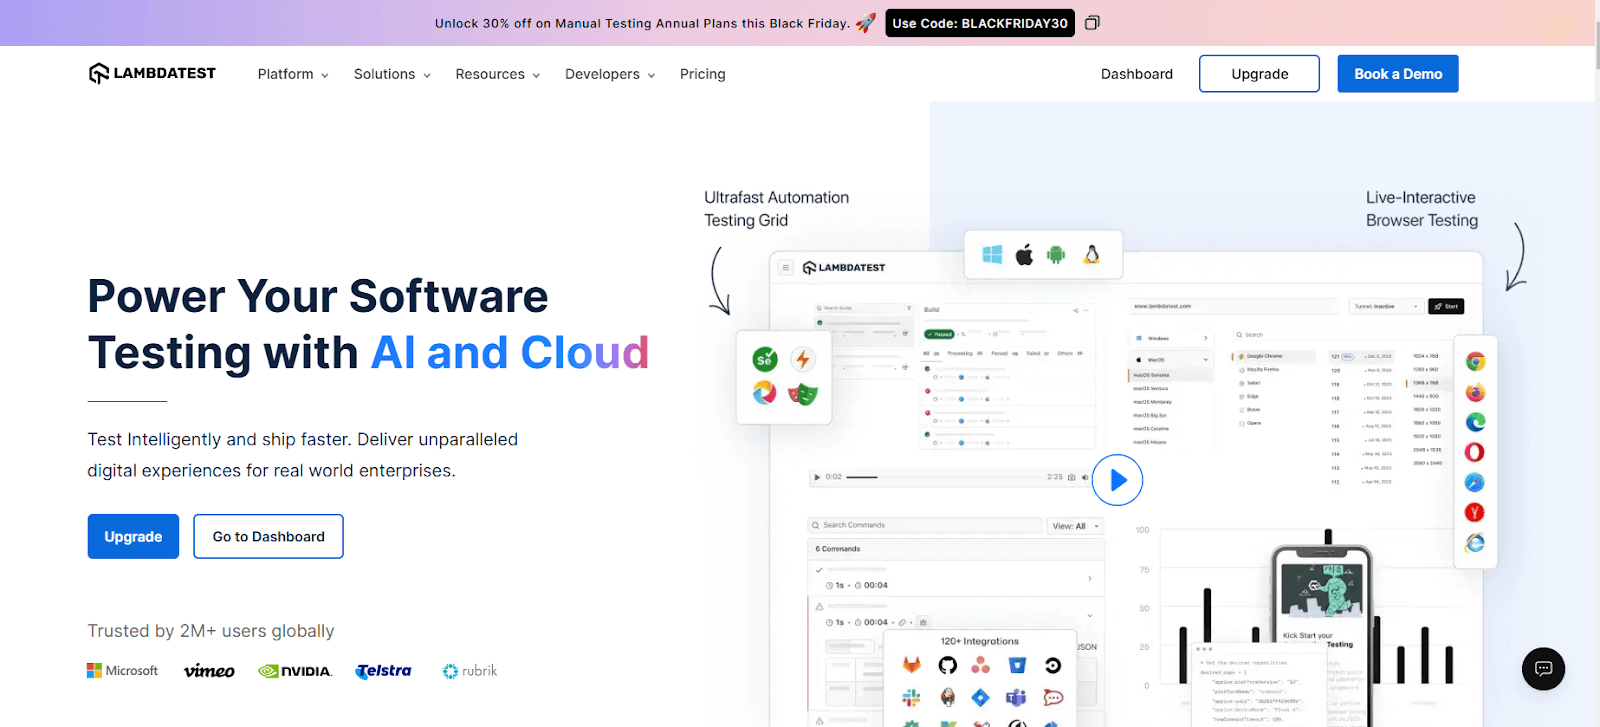
Task: Click the CircleCI icon under Integrations
Action: point(1053,665)
